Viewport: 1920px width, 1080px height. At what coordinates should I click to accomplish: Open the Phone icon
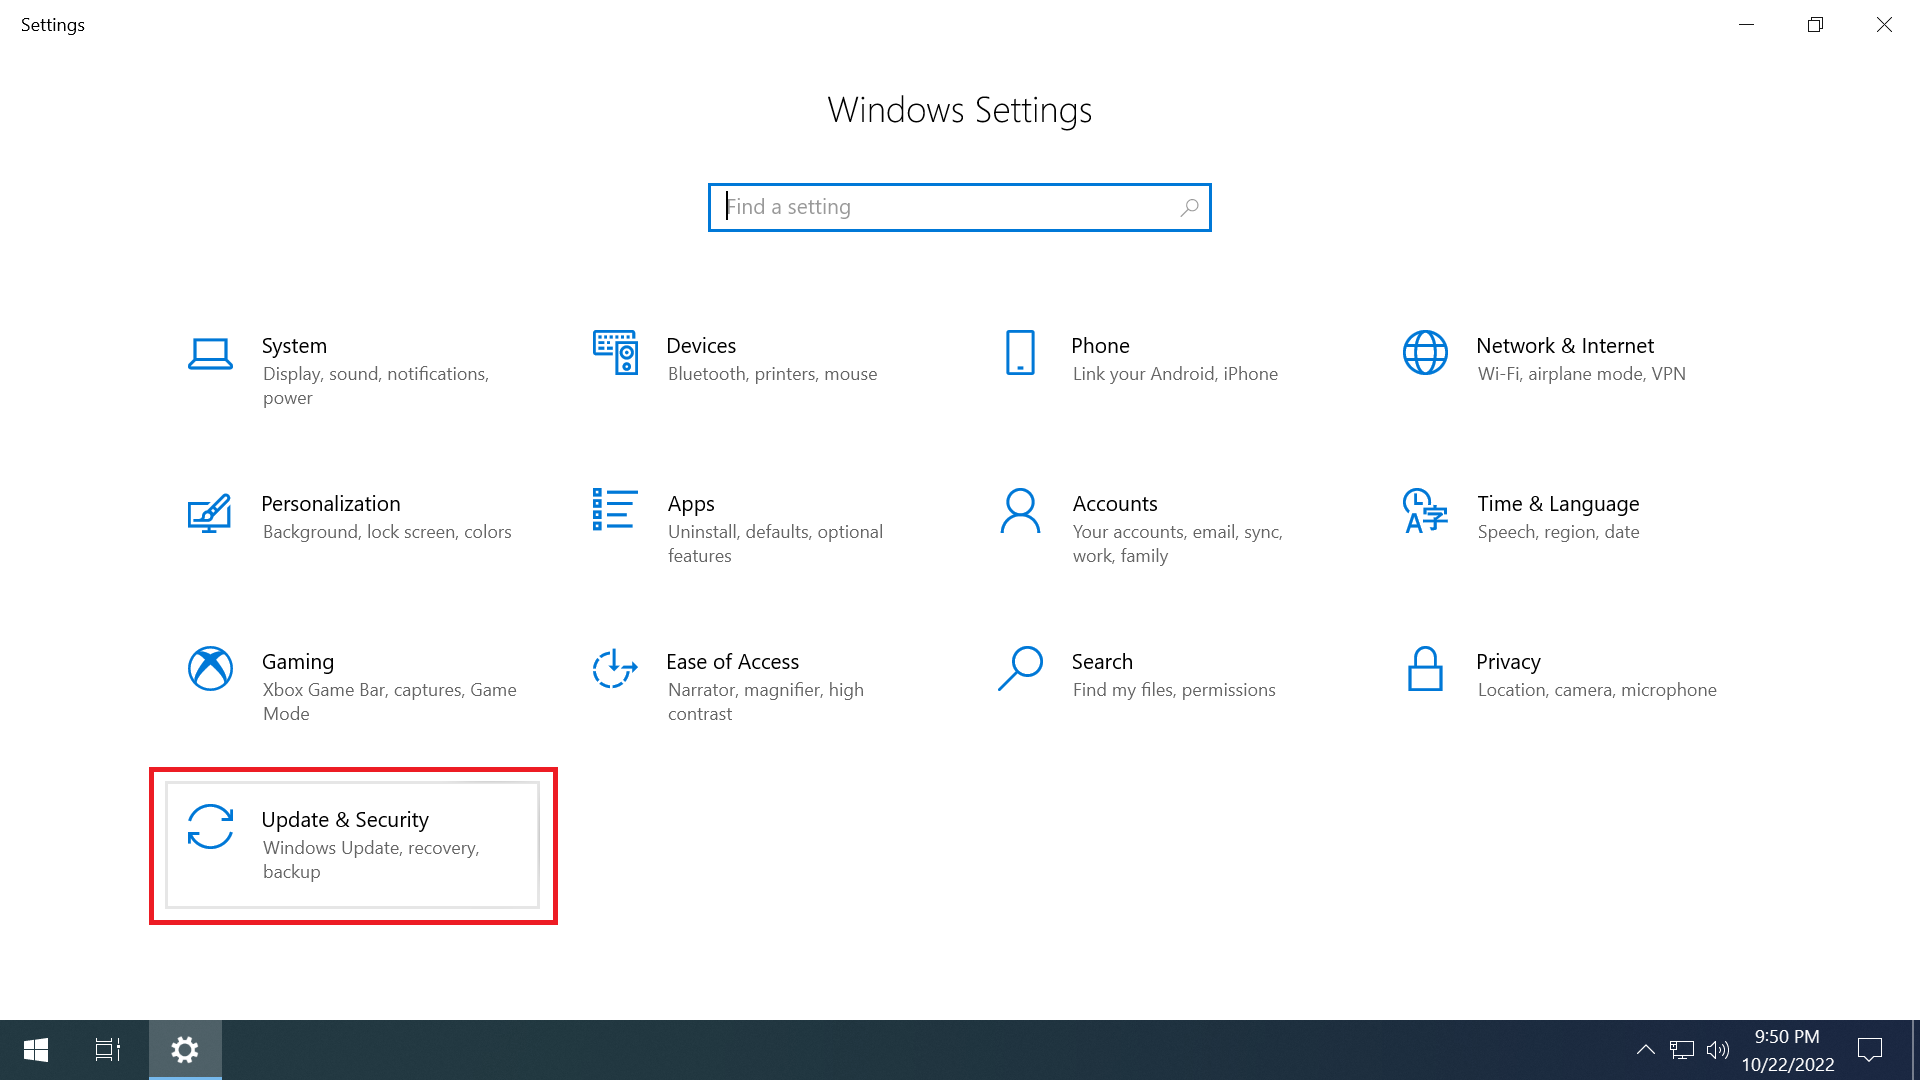coord(1020,352)
